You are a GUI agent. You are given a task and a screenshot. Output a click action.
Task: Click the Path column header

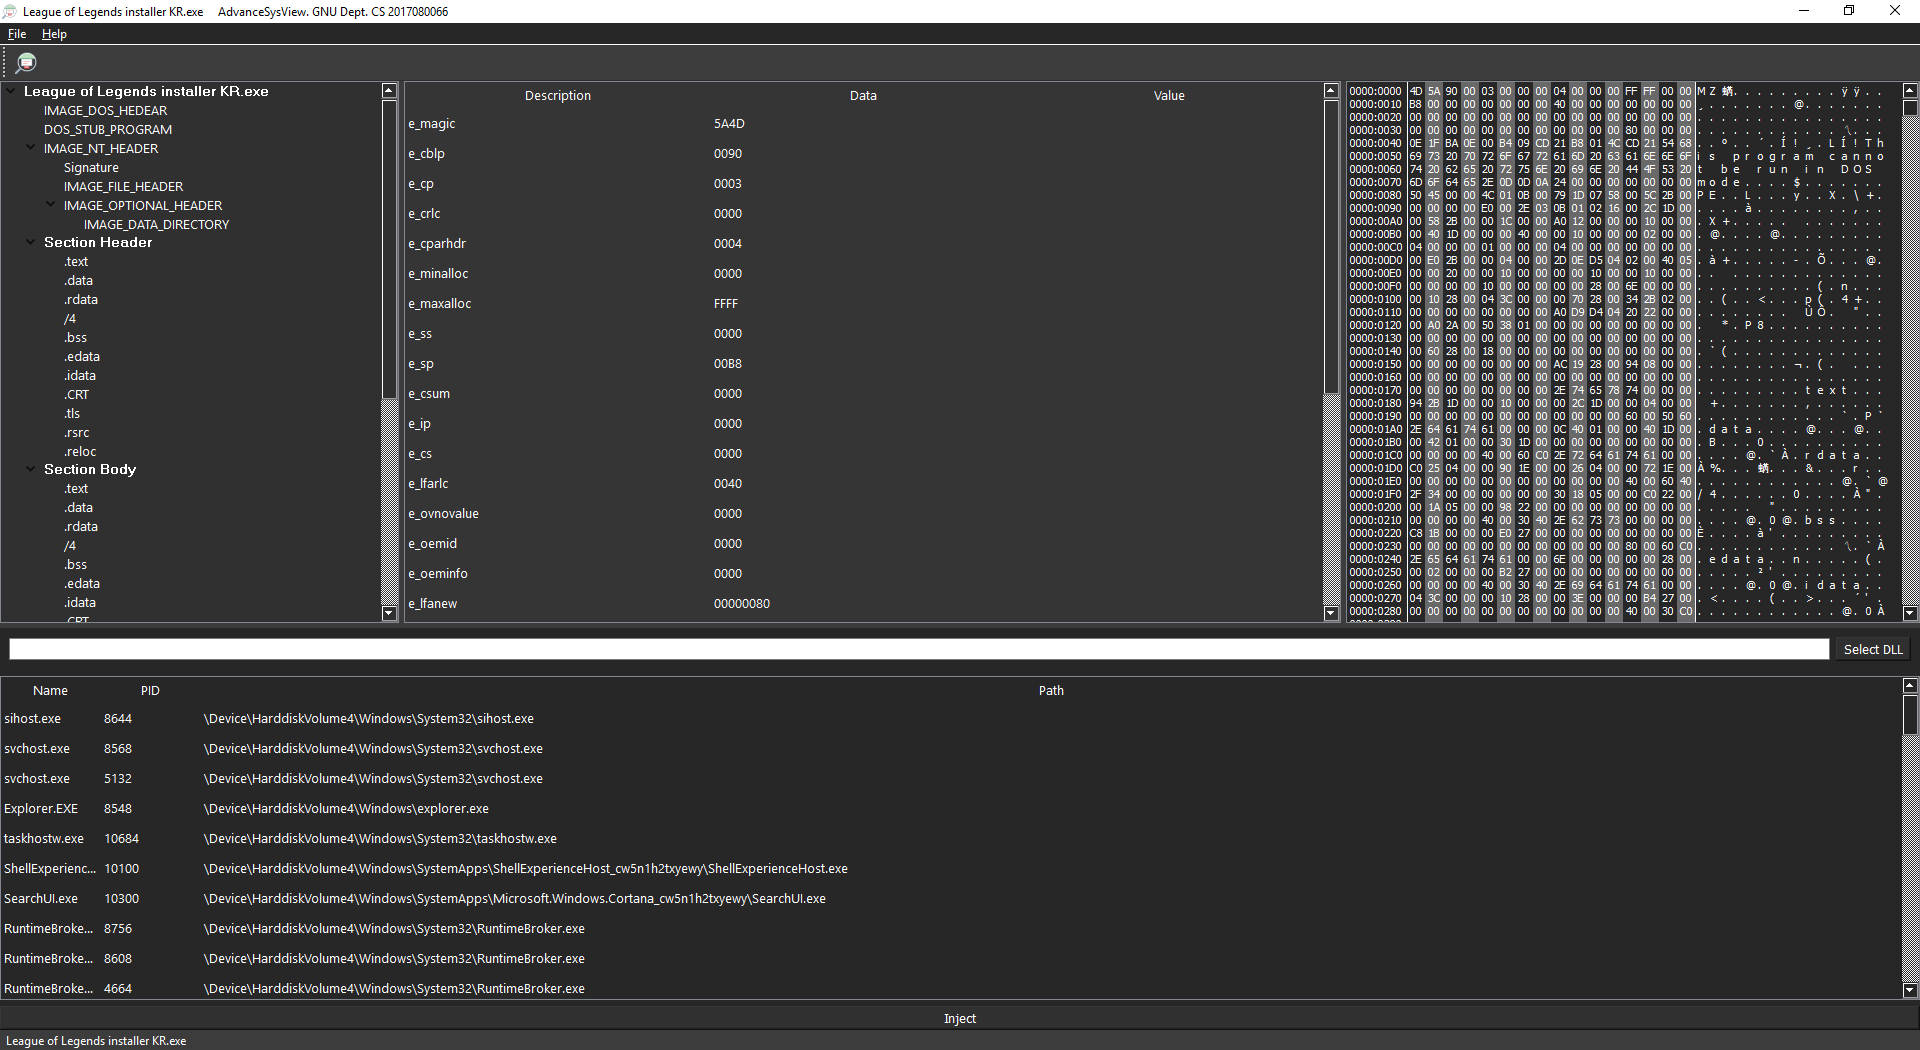point(1051,691)
